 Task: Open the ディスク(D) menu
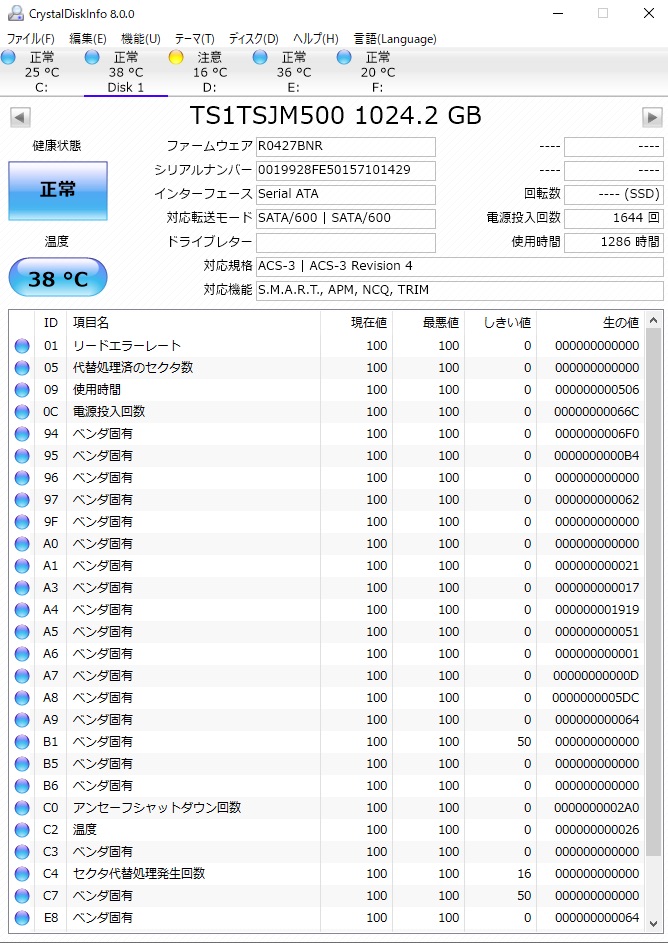[x=253, y=39]
